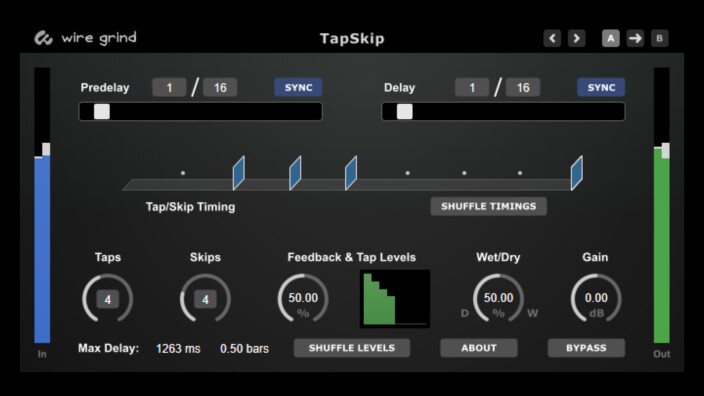Click the green tap levels graph
Screen dimensions: 704x396
[395, 299]
